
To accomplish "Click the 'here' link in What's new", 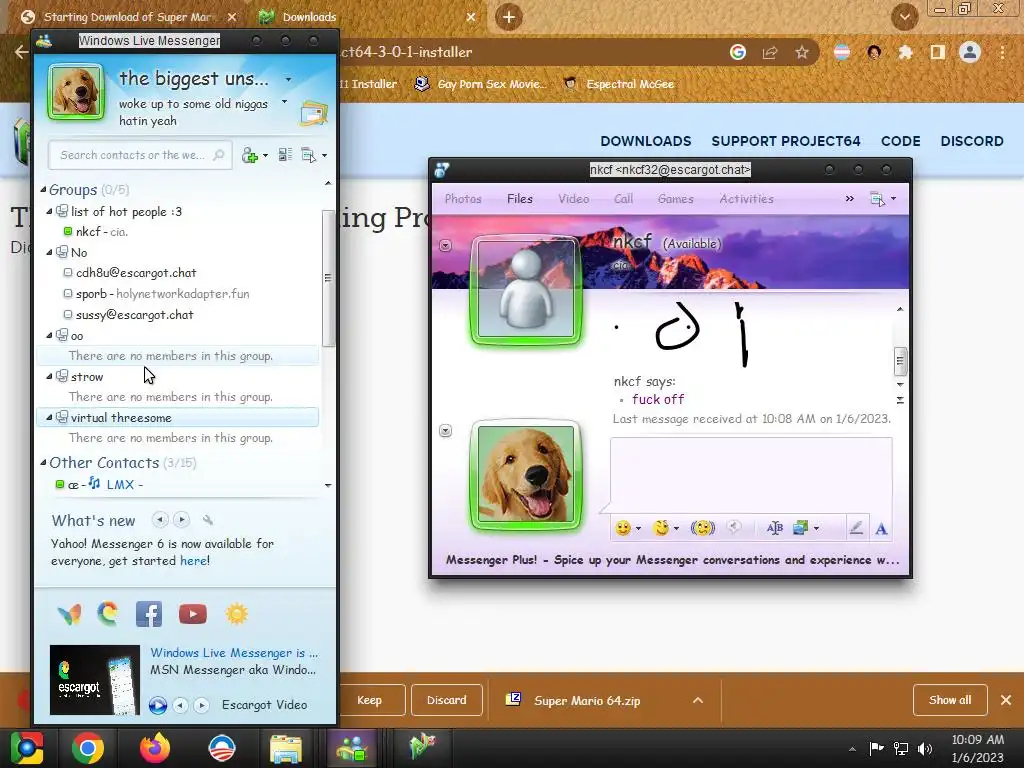I will click(193, 560).
